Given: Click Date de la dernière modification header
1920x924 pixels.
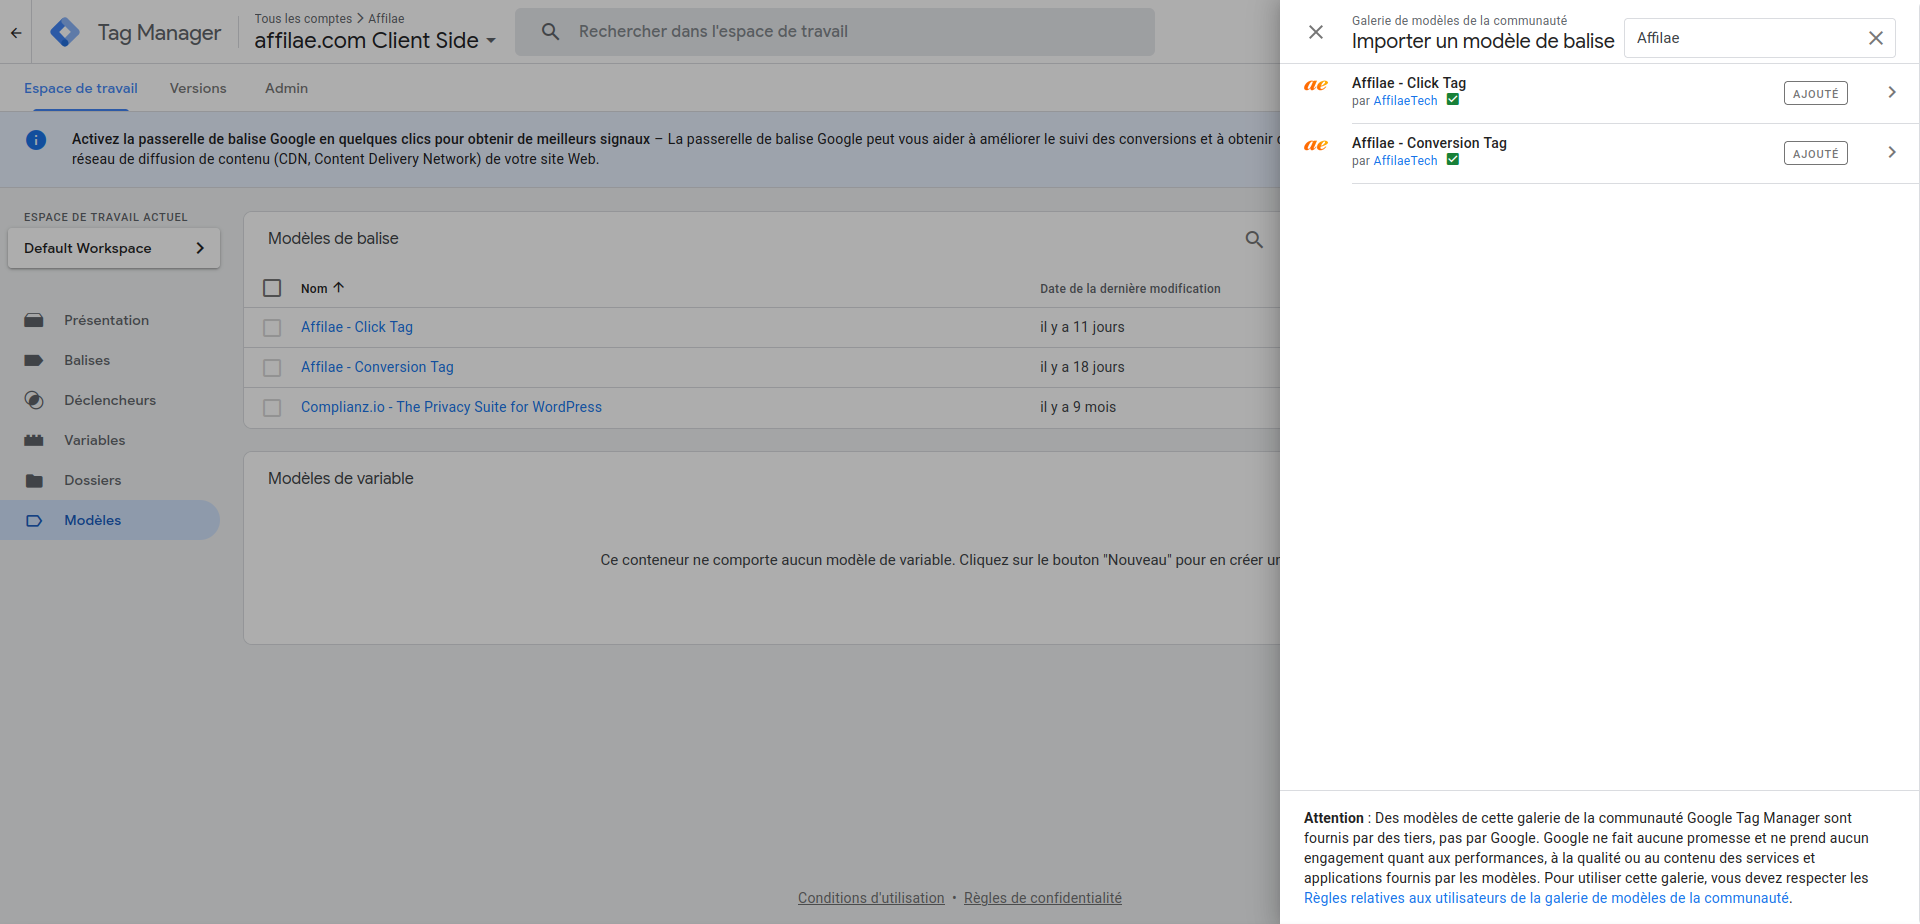Looking at the screenshot, I should pos(1130,288).
